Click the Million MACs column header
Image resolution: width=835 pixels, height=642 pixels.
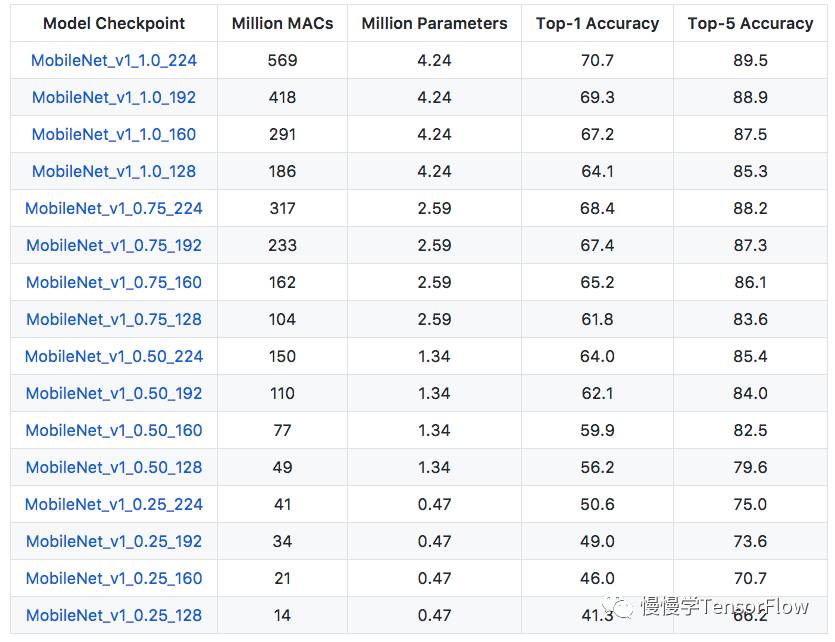point(282,23)
